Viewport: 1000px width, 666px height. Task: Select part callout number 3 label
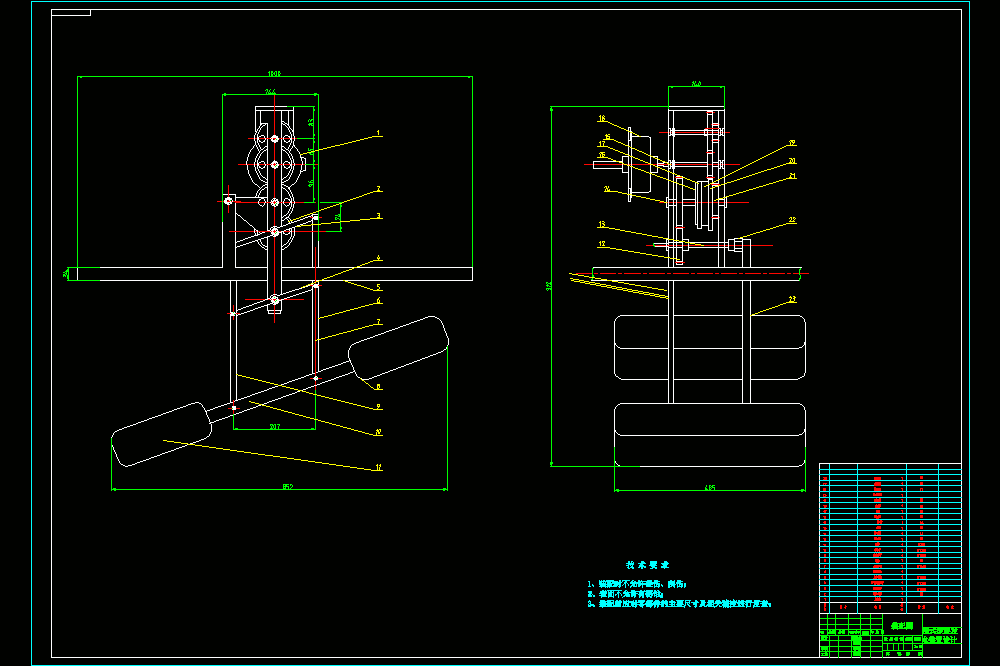coord(378,216)
